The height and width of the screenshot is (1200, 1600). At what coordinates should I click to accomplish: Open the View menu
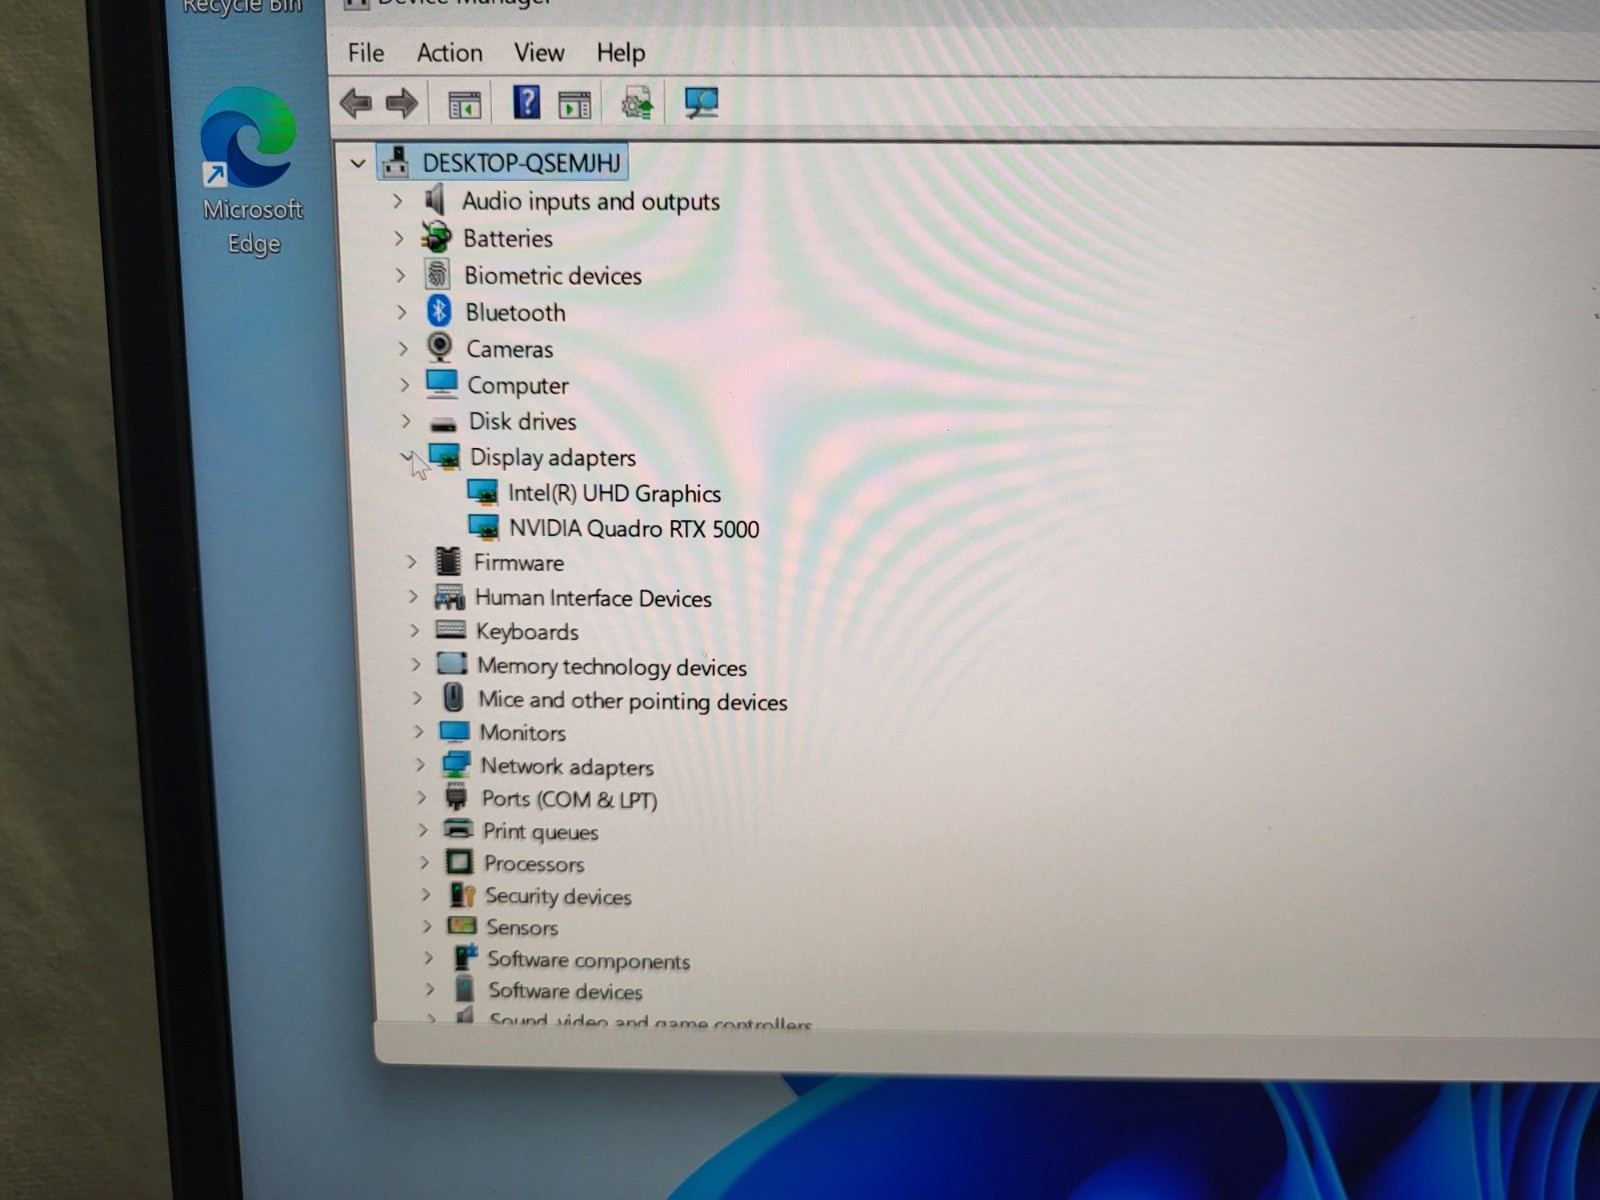pyautogui.click(x=539, y=52)
